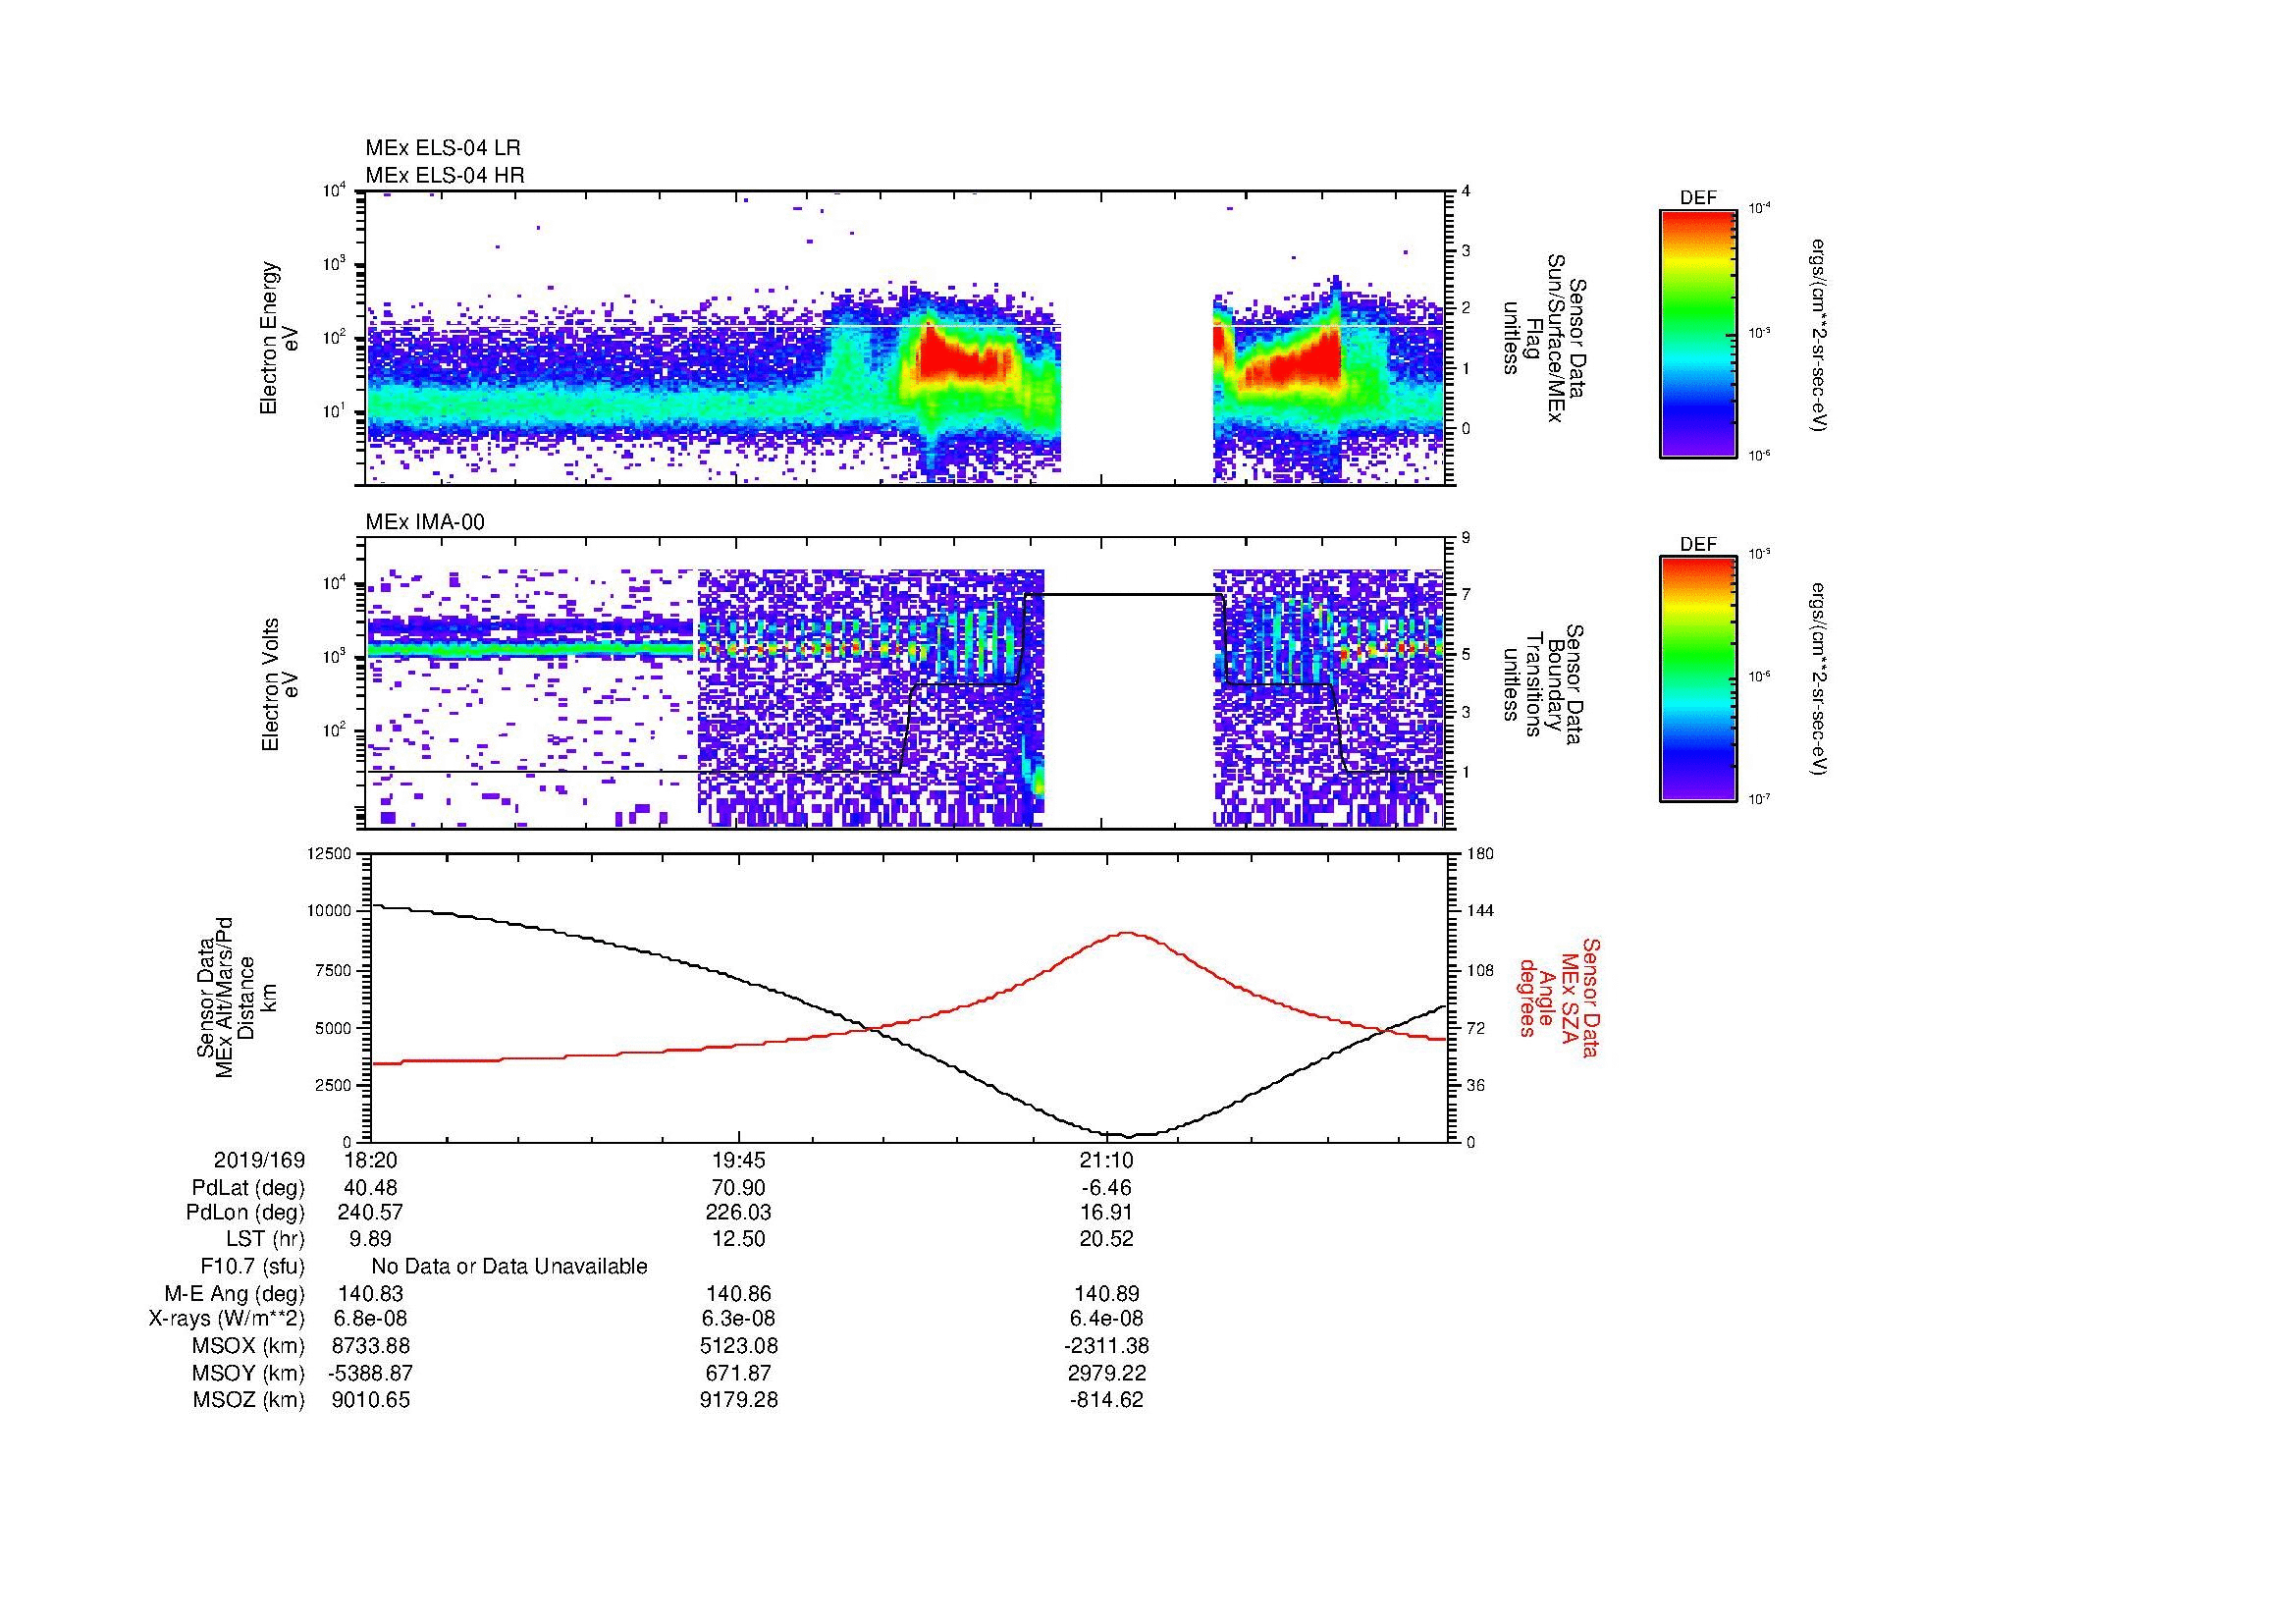Click the MSOX value '-2311.38'
The image size is (2296, 1623).
tap(1106, 1346)
